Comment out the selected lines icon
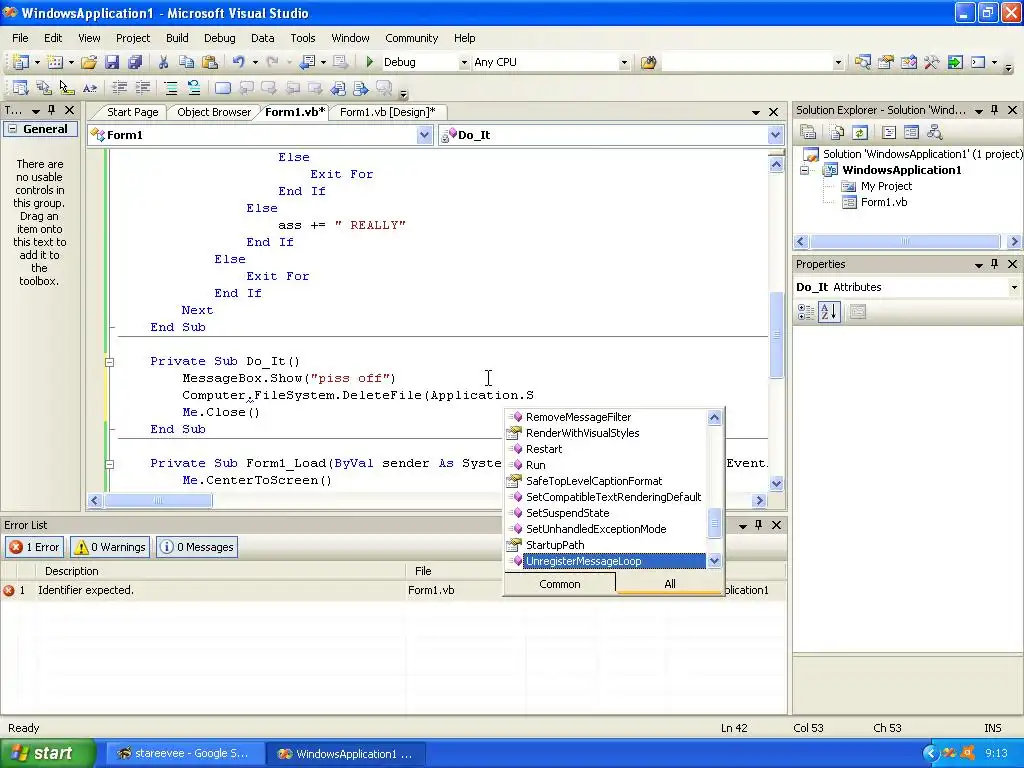Image resolution: width=1024 pixels, height=768 pixels. pos(170,88)
